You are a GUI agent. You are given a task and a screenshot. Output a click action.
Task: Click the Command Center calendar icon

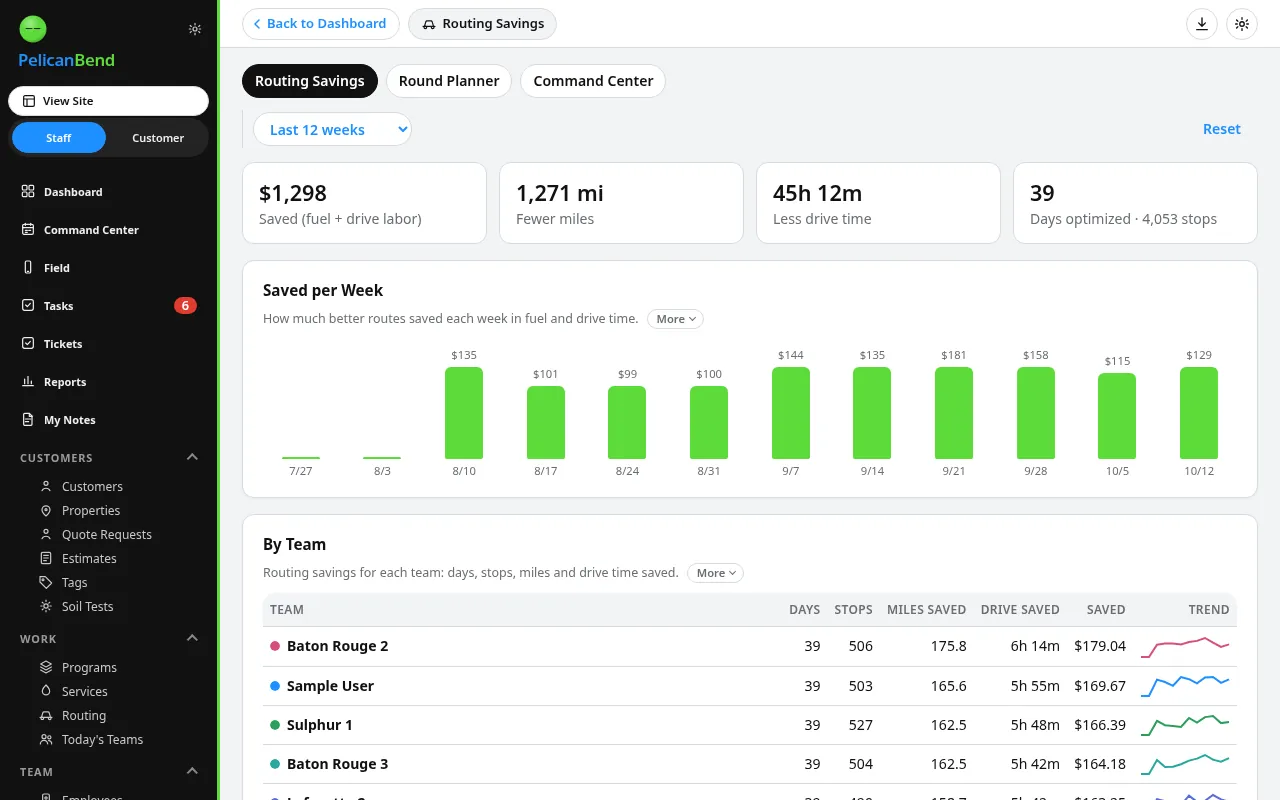pos(28,230)
